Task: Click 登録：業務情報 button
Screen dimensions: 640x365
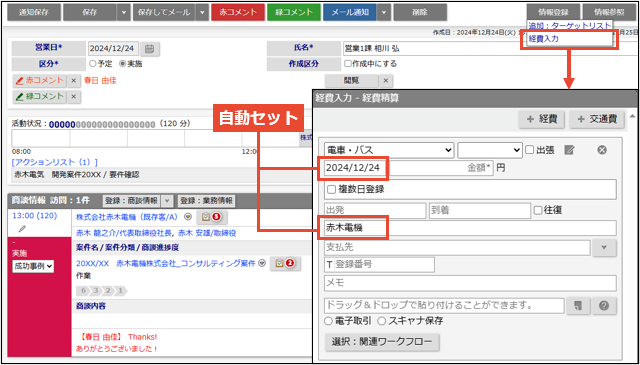Action: [x=207, y=200]
